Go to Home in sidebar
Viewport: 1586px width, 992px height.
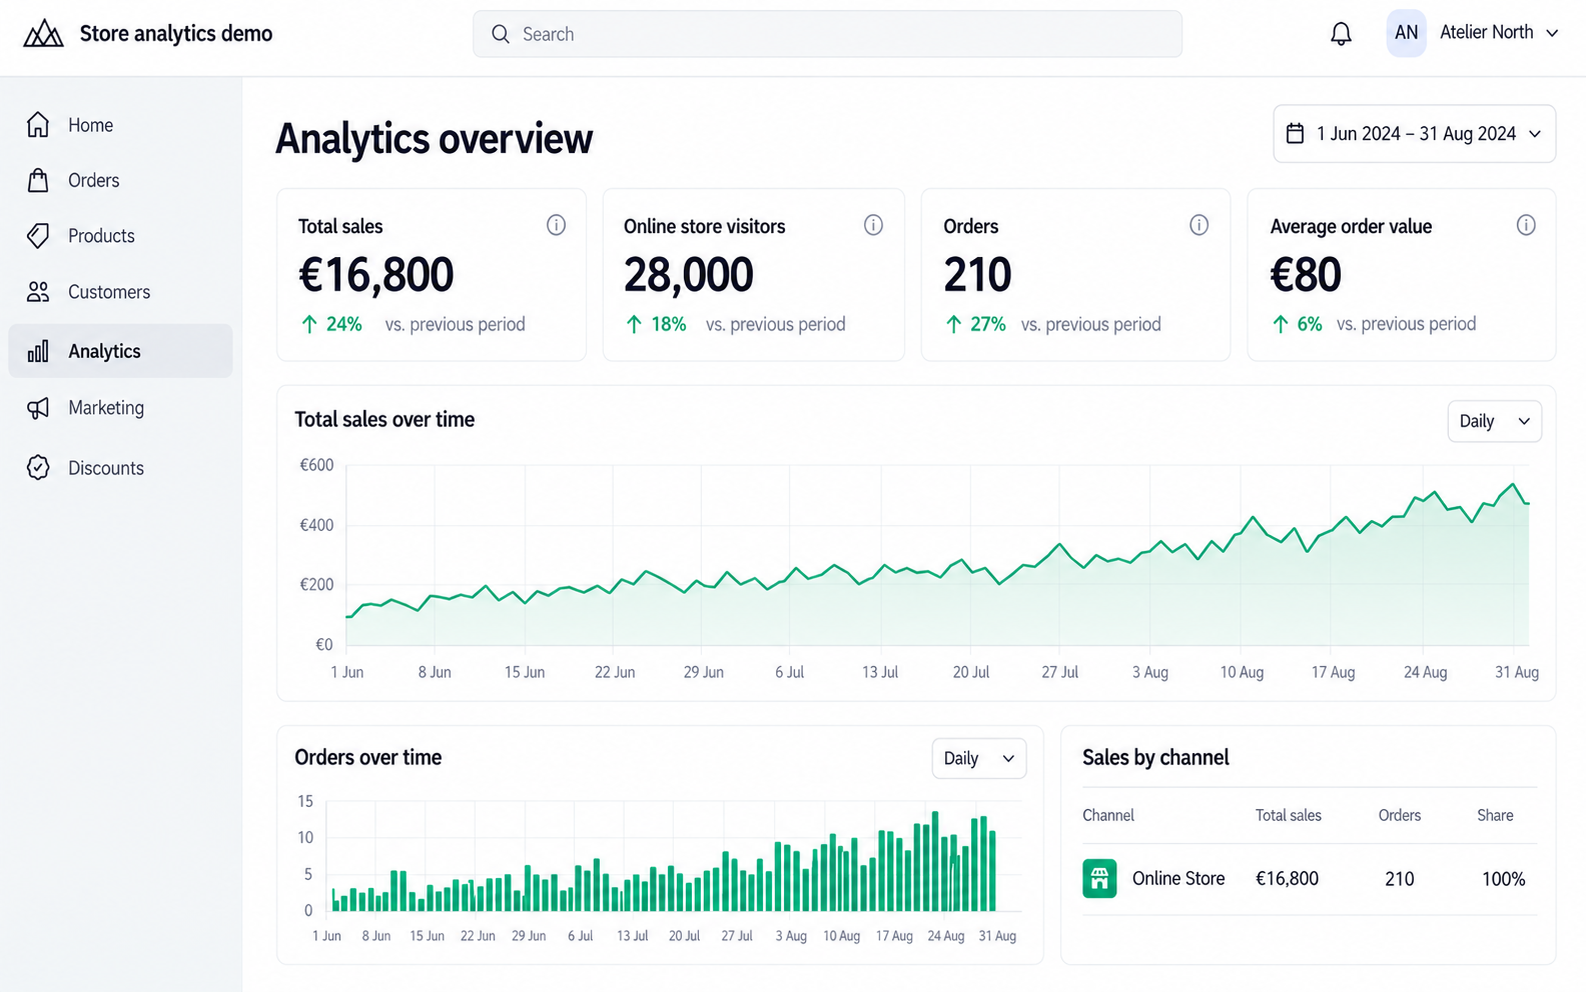(x=120, y=125)
